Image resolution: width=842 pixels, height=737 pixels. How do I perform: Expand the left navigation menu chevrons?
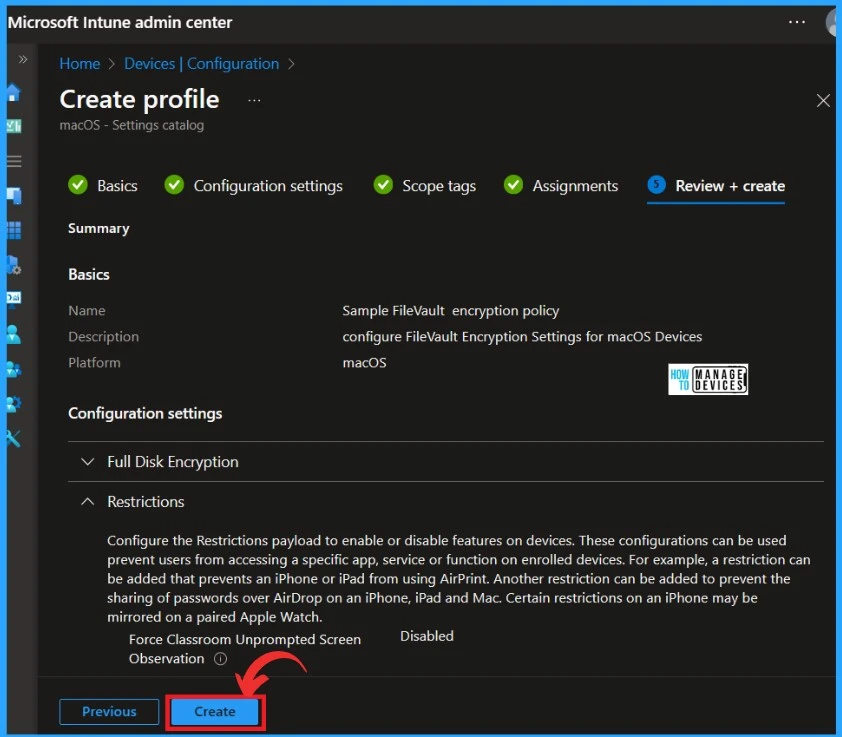(23, 59)
